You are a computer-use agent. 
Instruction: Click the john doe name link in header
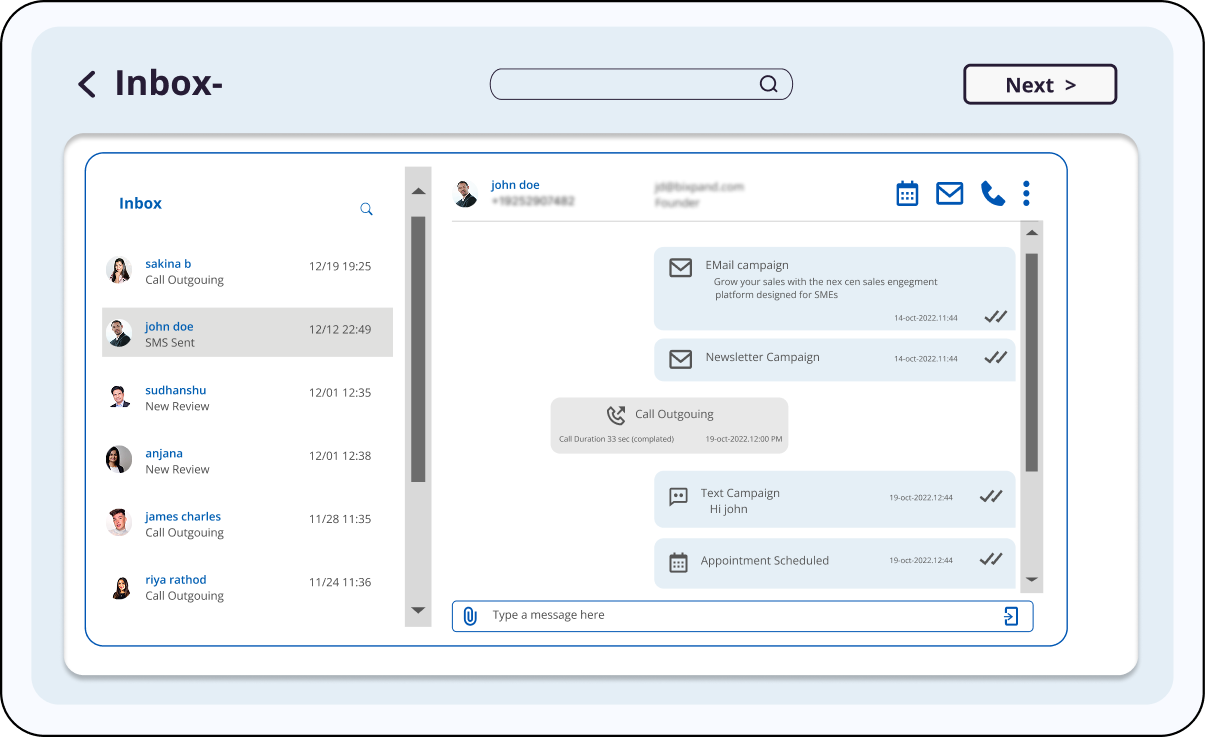point(515,185)
